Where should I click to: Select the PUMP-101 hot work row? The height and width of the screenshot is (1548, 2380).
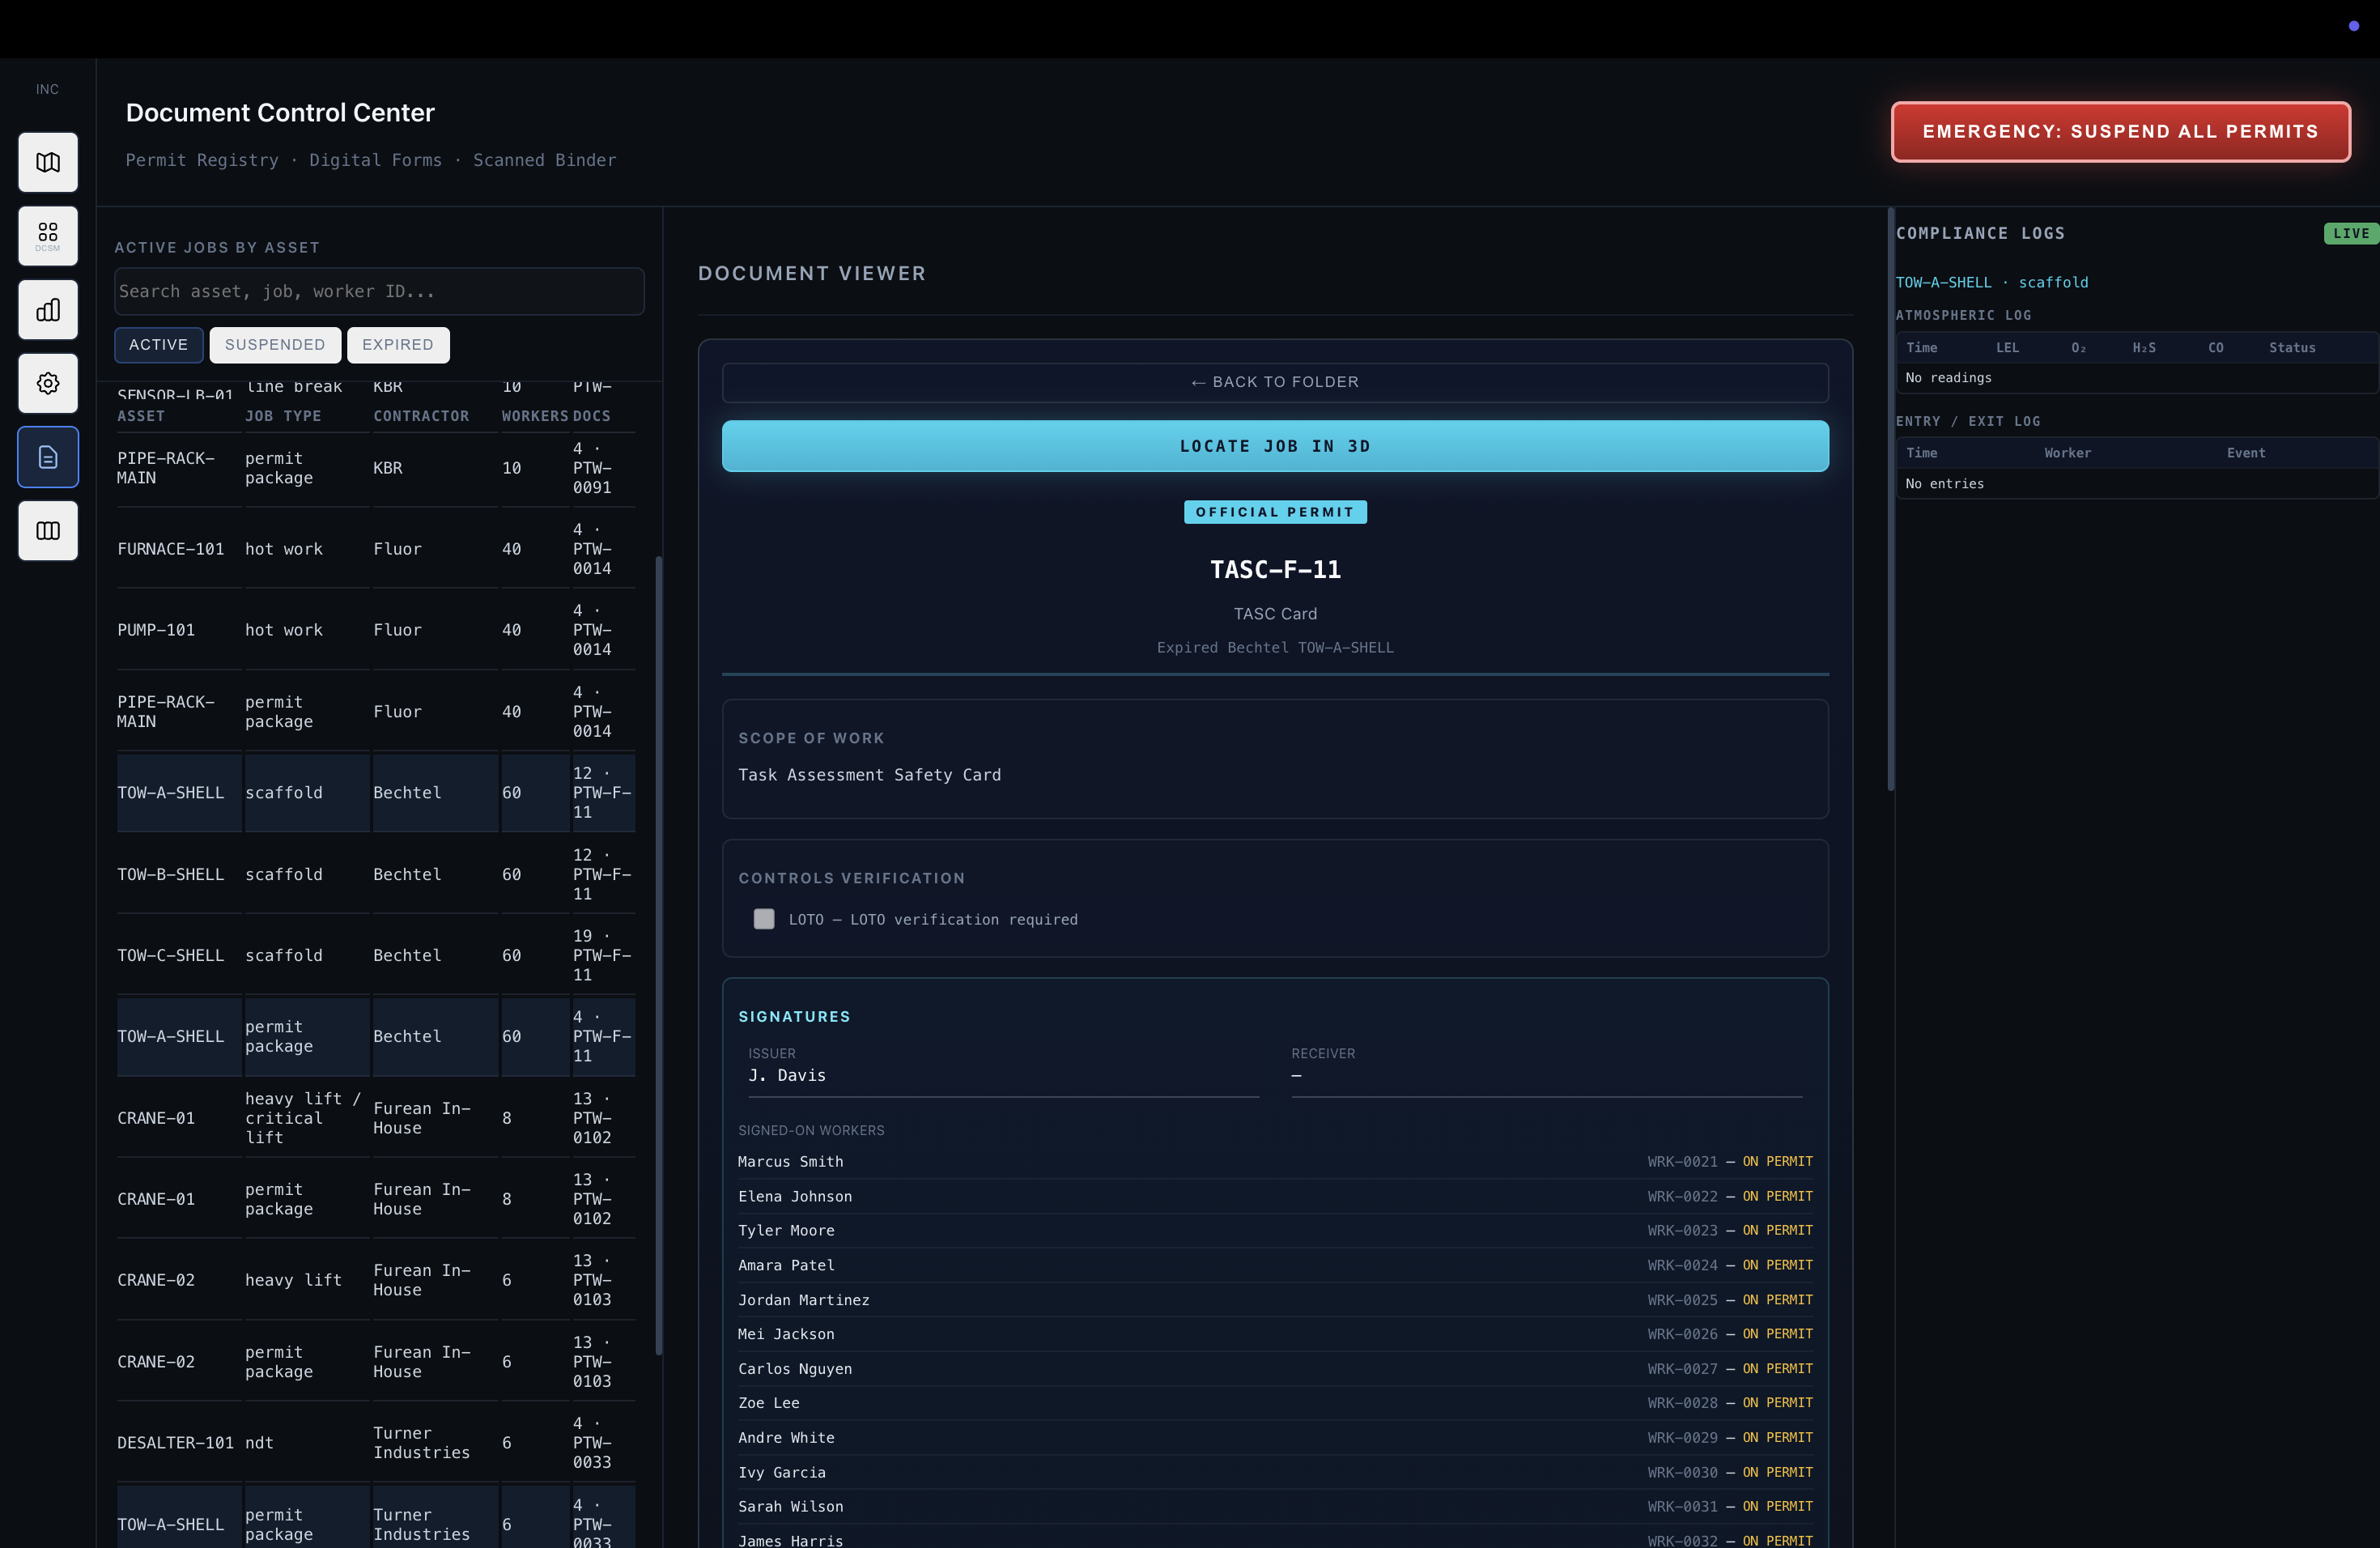tap(376, 630)
